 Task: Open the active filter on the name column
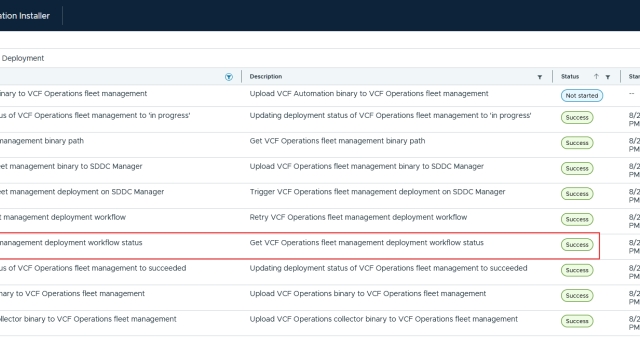tap(229, 77)
